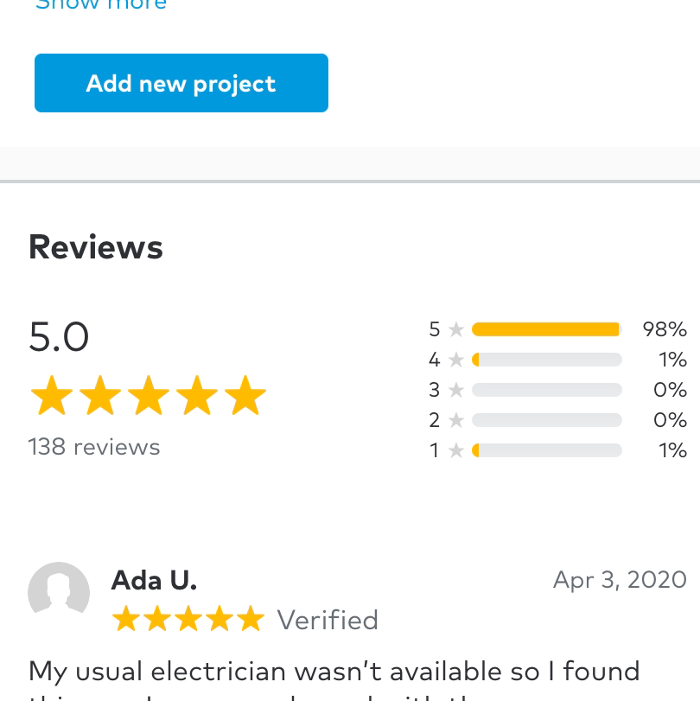Filter by the 2-star rating bar

tap(546, 420)
